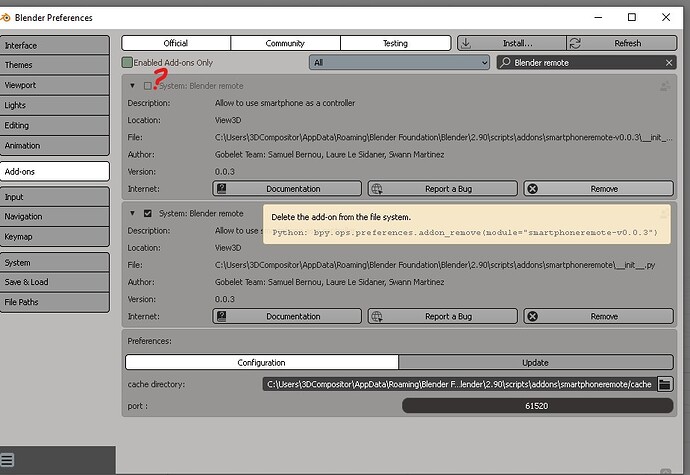The width and height of the screenshot is (690, 475).
Task: Switch to the Update tab
Action: tap(536, 362)
